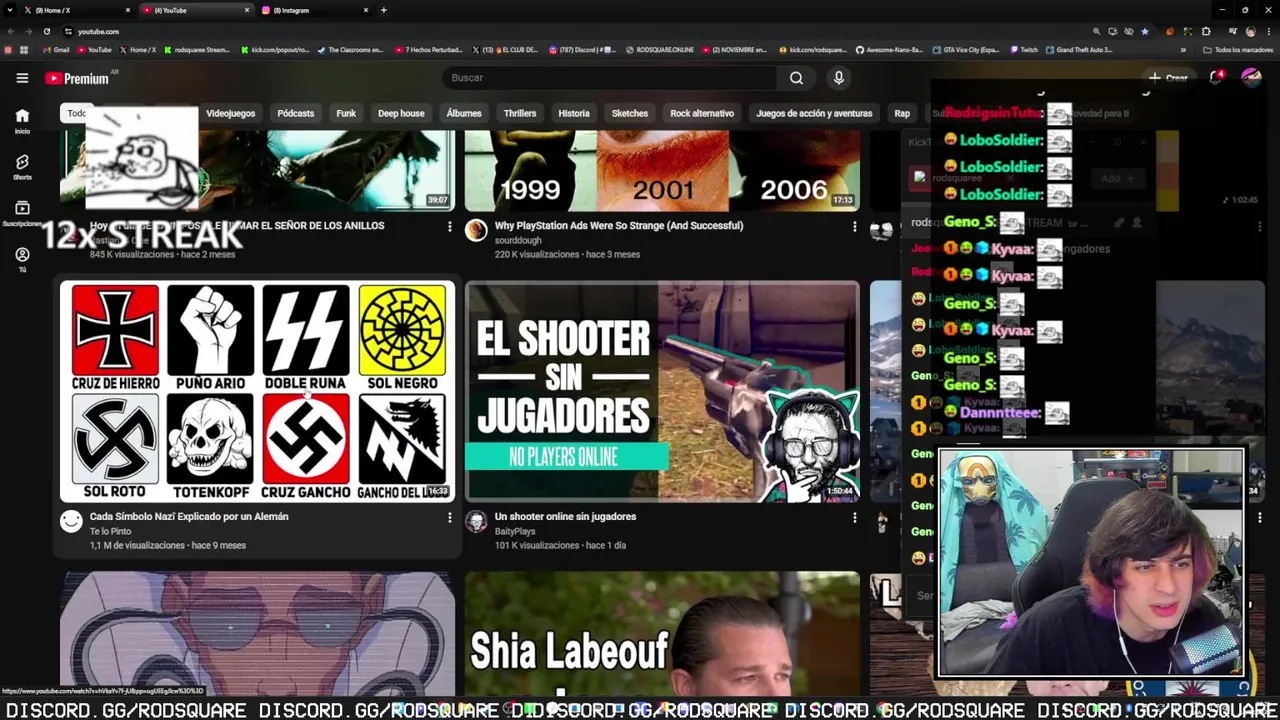Close the Instagram browser tab
Image resolution: width=1280 pixels, height=720 pixels.
pos(366,10)
